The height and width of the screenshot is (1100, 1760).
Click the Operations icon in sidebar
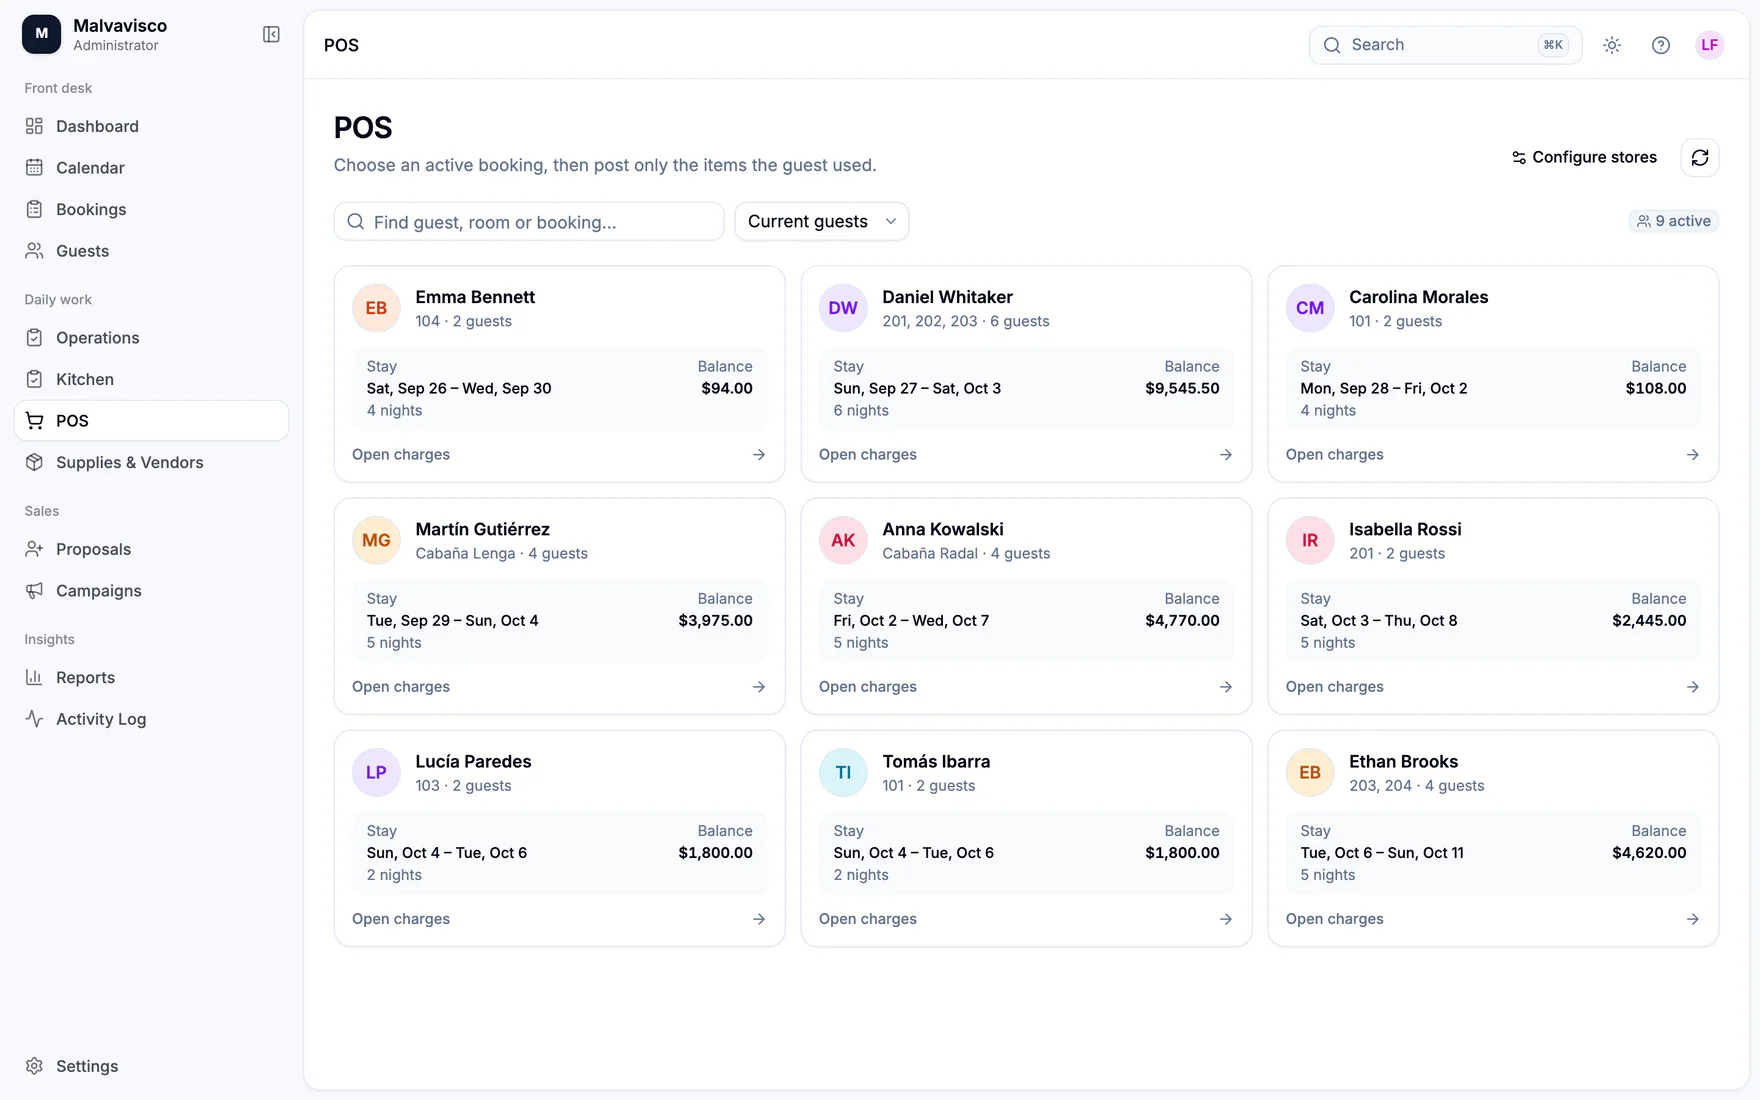pyautogui.click(x=34, y=338)
